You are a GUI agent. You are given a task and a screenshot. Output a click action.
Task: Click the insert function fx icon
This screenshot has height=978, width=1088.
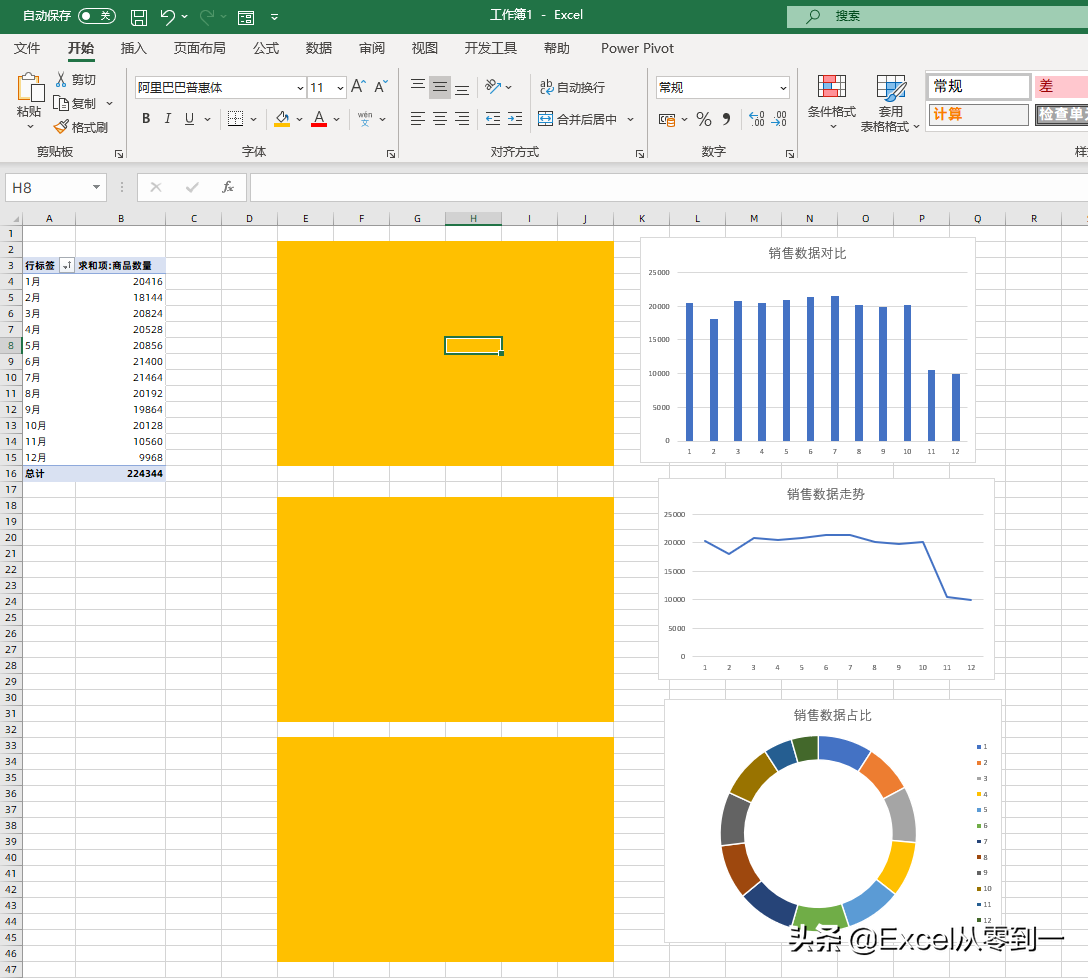click(x=228, y=187)
